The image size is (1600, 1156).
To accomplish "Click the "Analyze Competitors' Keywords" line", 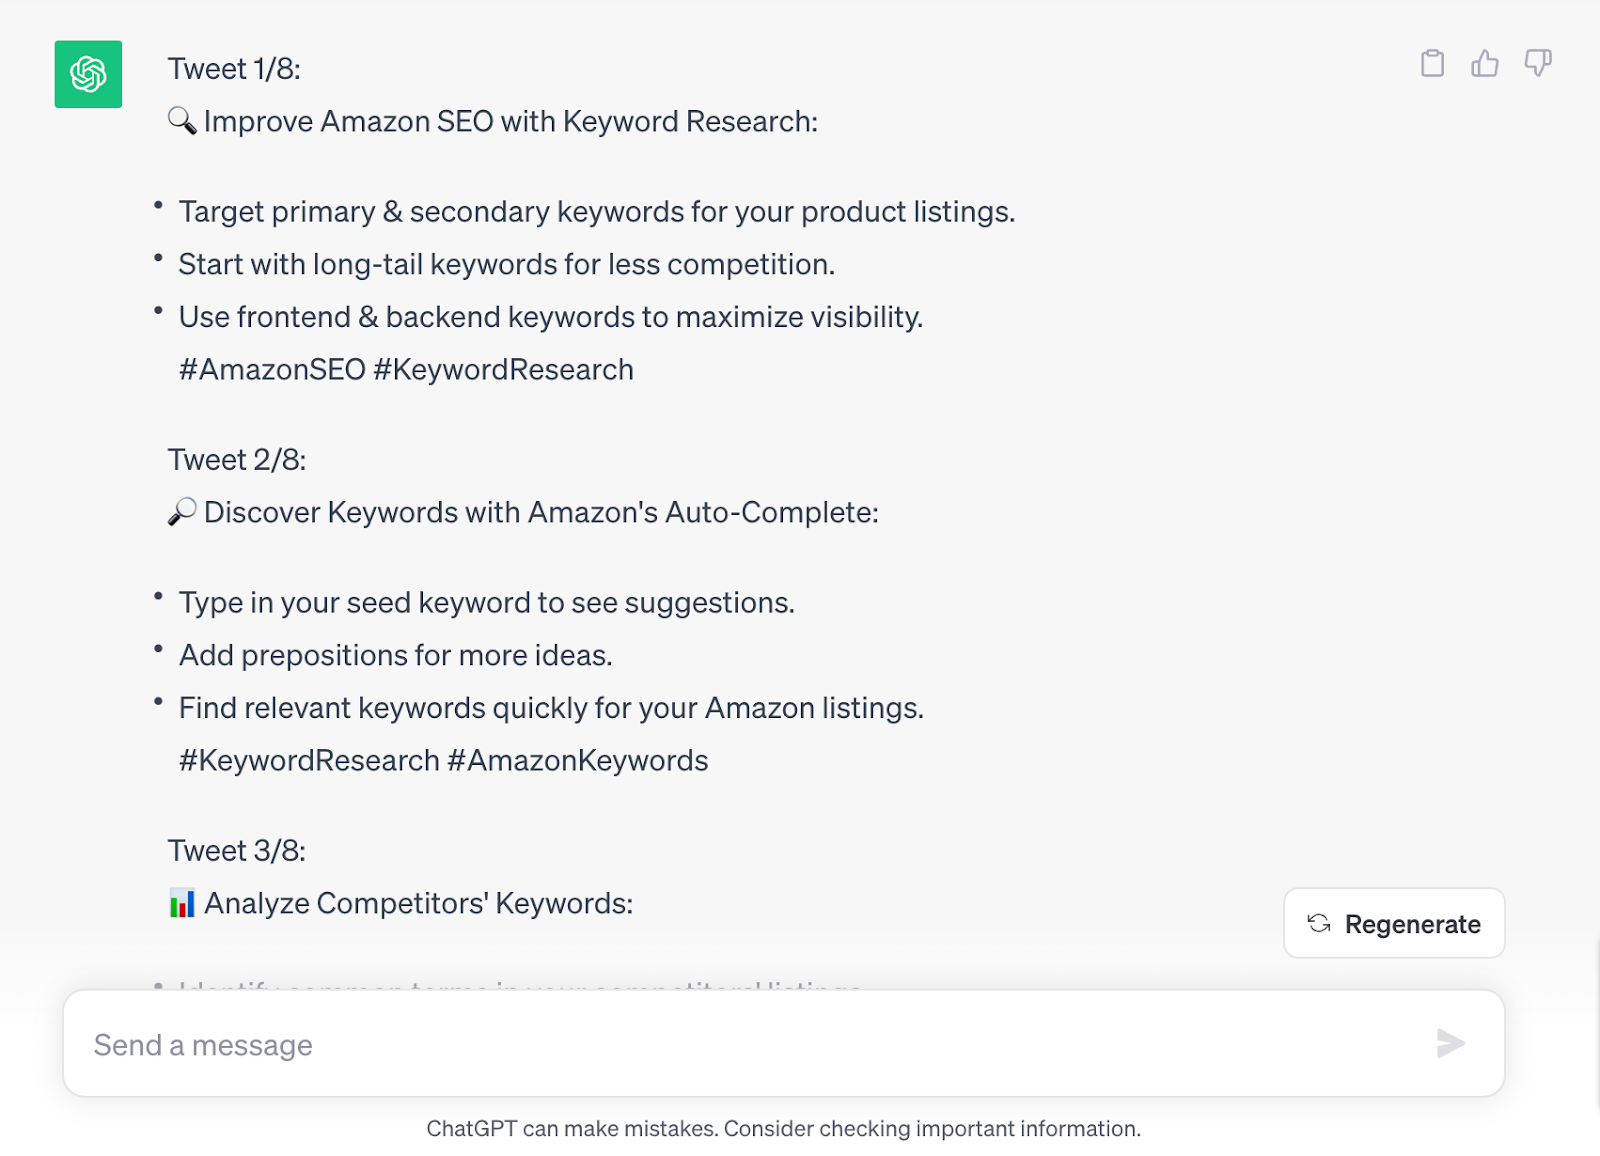I will tap(418, 904).
